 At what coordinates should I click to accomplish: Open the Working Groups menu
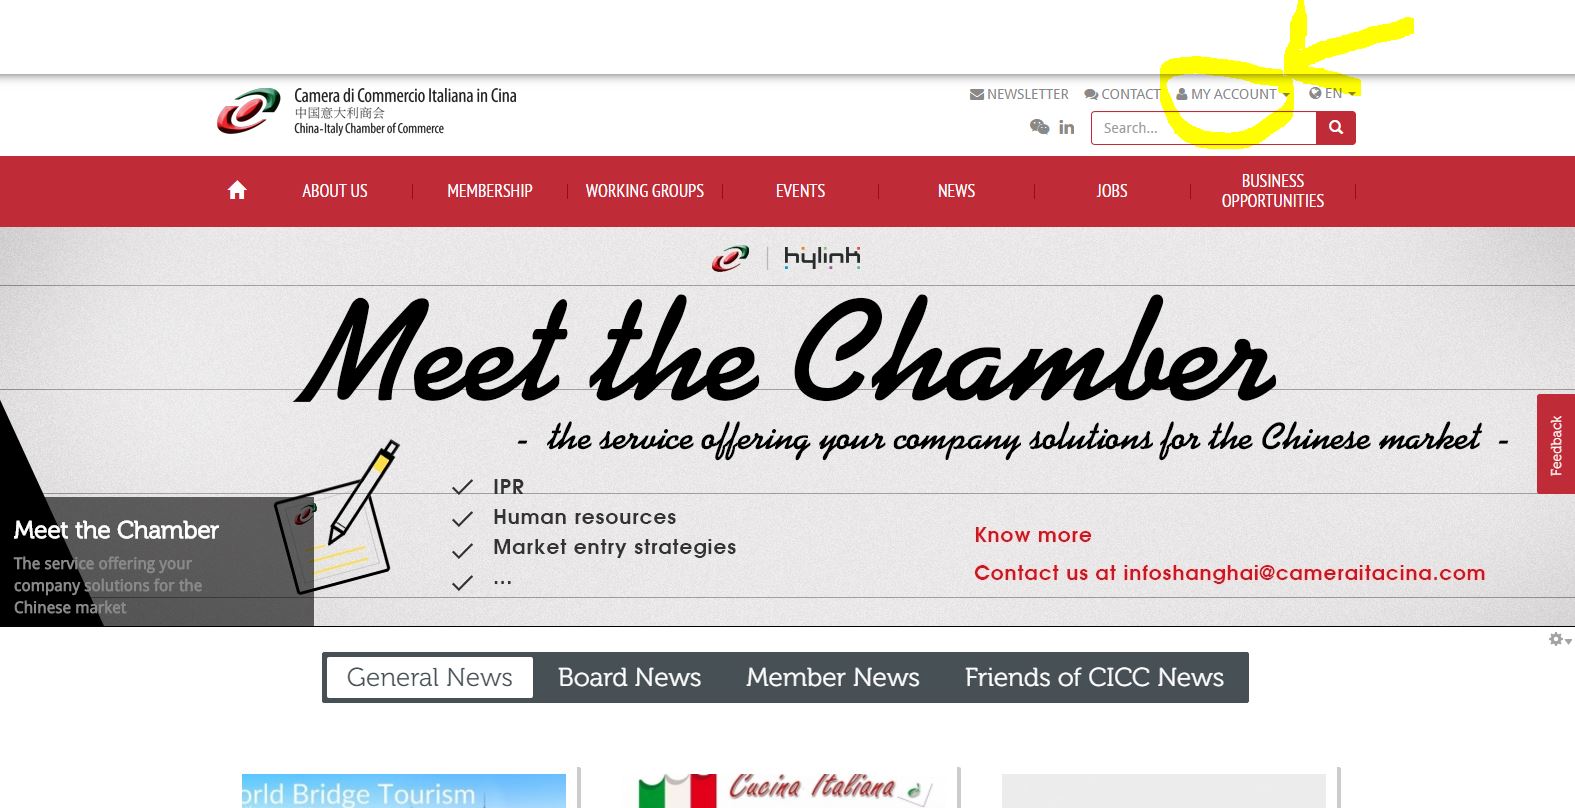point(645,191)
